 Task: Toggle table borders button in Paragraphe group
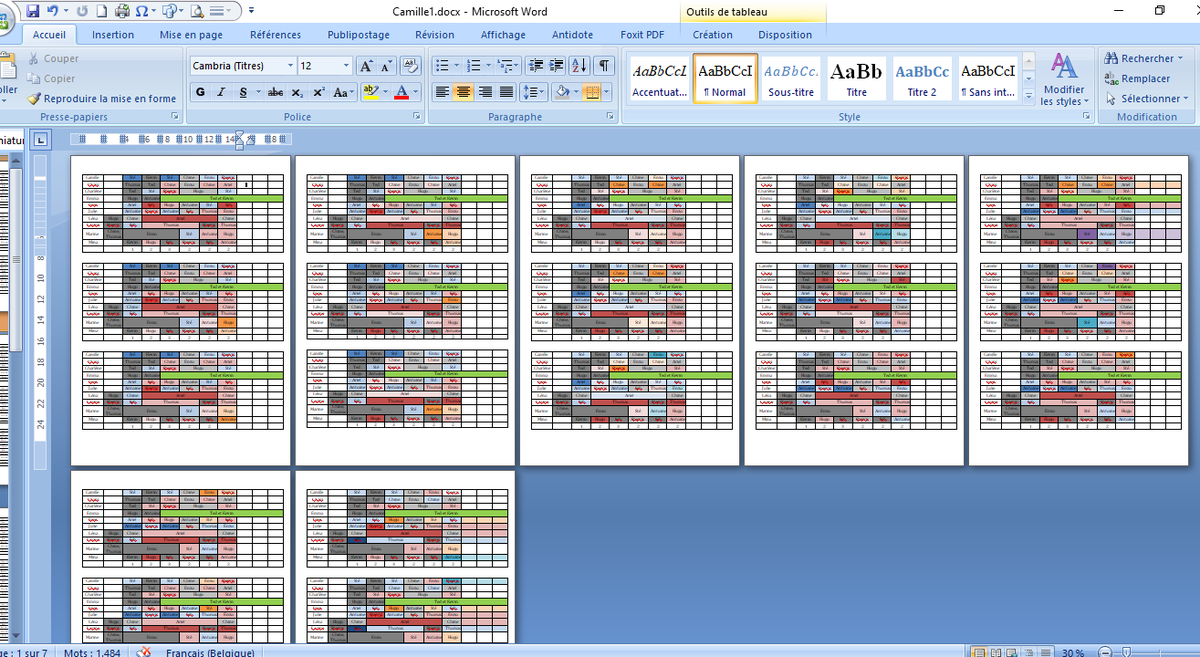tap(593, 92)
